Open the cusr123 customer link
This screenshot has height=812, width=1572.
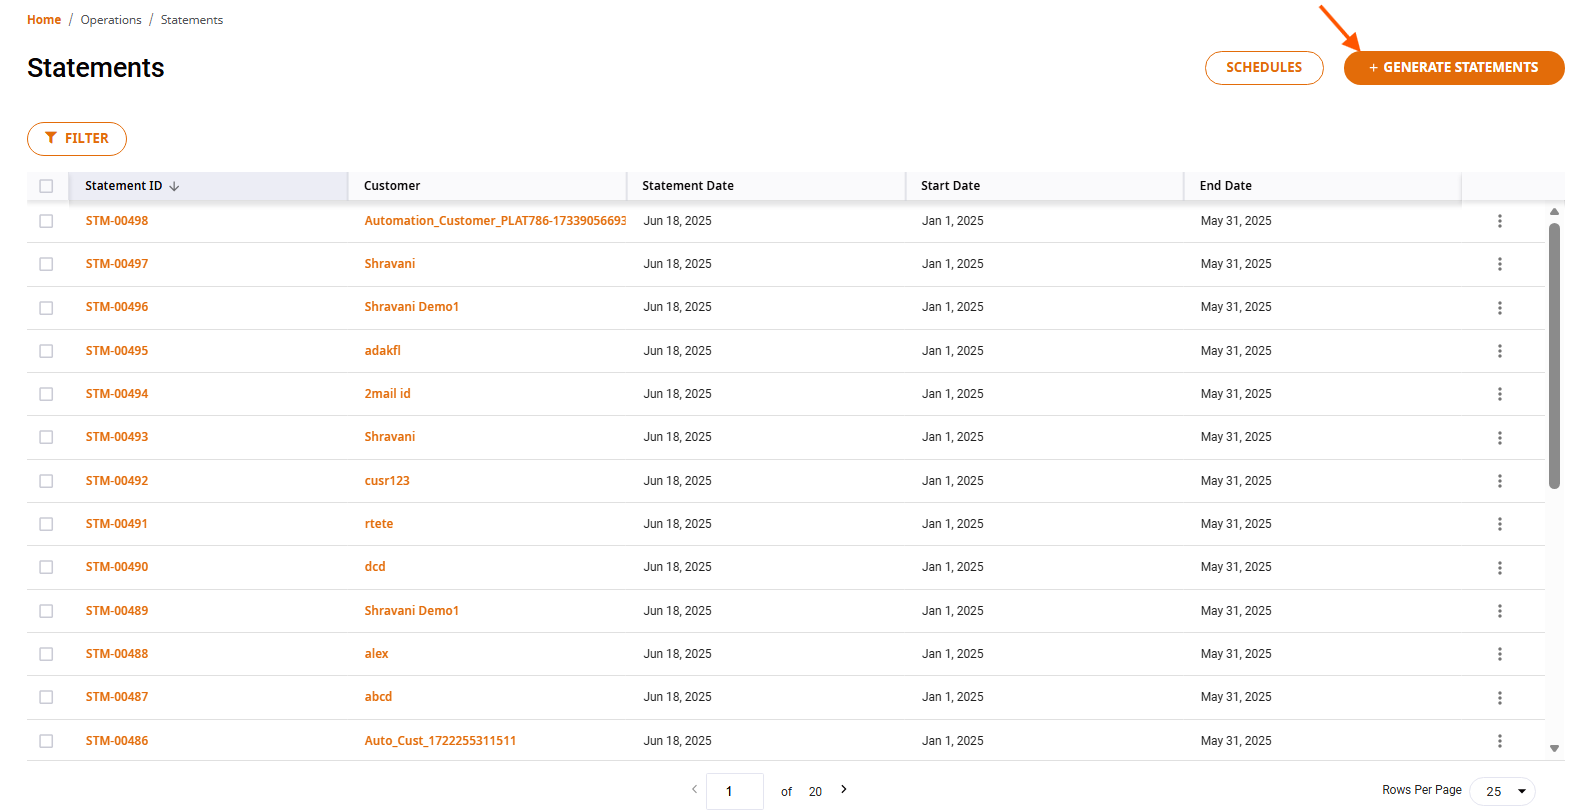(387, 481)
